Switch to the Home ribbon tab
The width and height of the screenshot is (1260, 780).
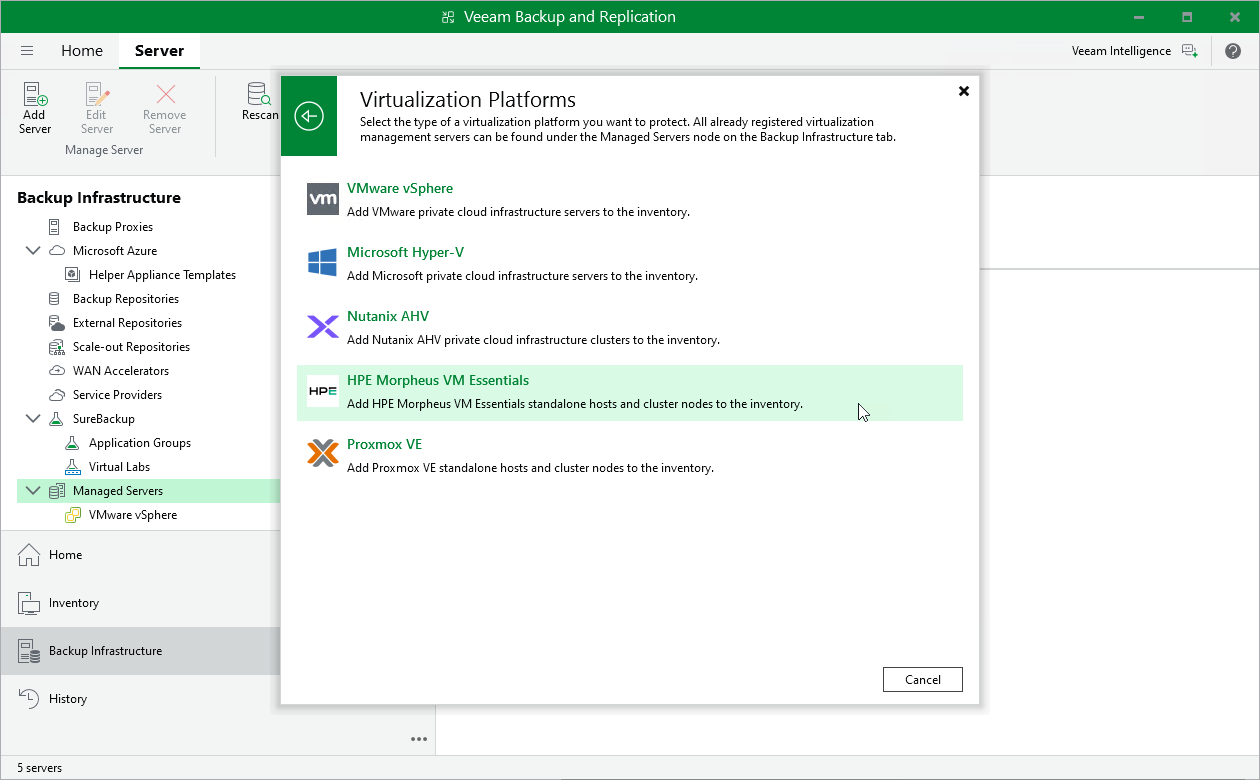82,51
